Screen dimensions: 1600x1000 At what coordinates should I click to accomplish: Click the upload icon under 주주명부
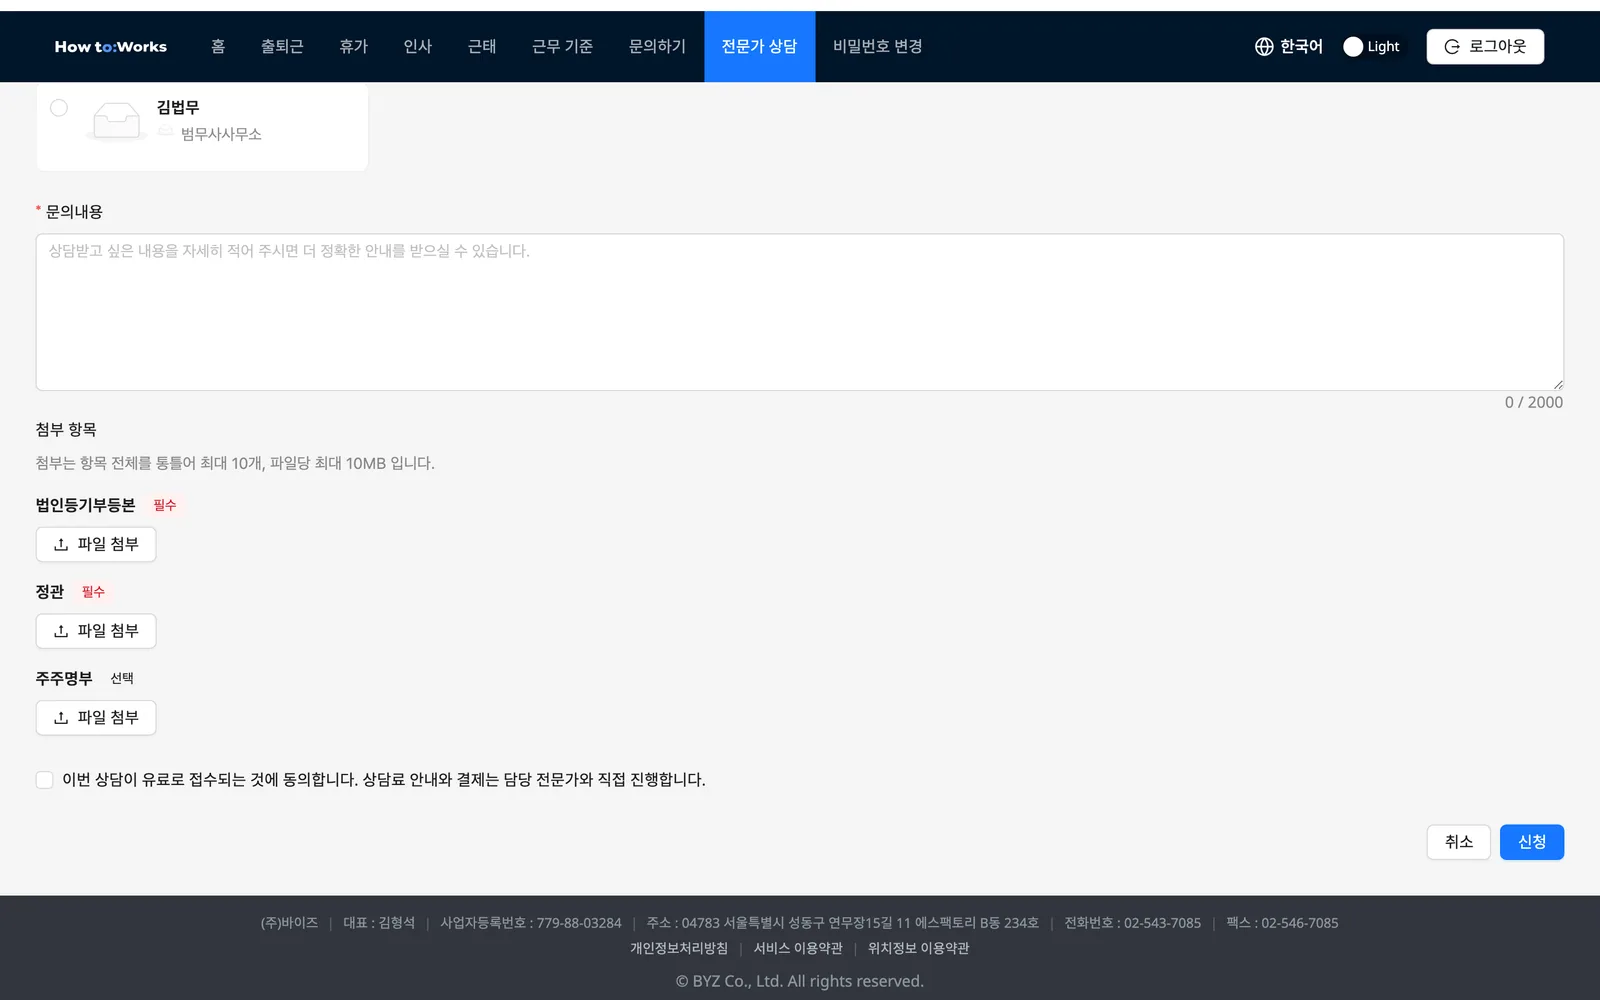[61, 718]
